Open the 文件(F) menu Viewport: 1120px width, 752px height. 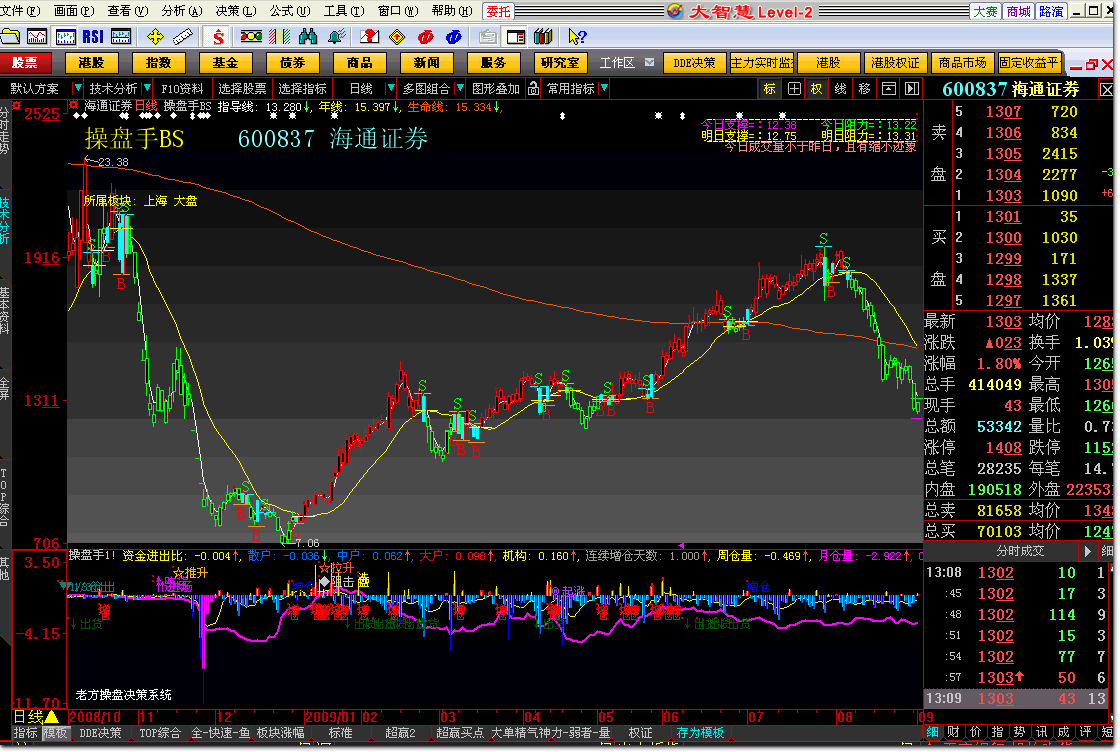click(21, 11)
